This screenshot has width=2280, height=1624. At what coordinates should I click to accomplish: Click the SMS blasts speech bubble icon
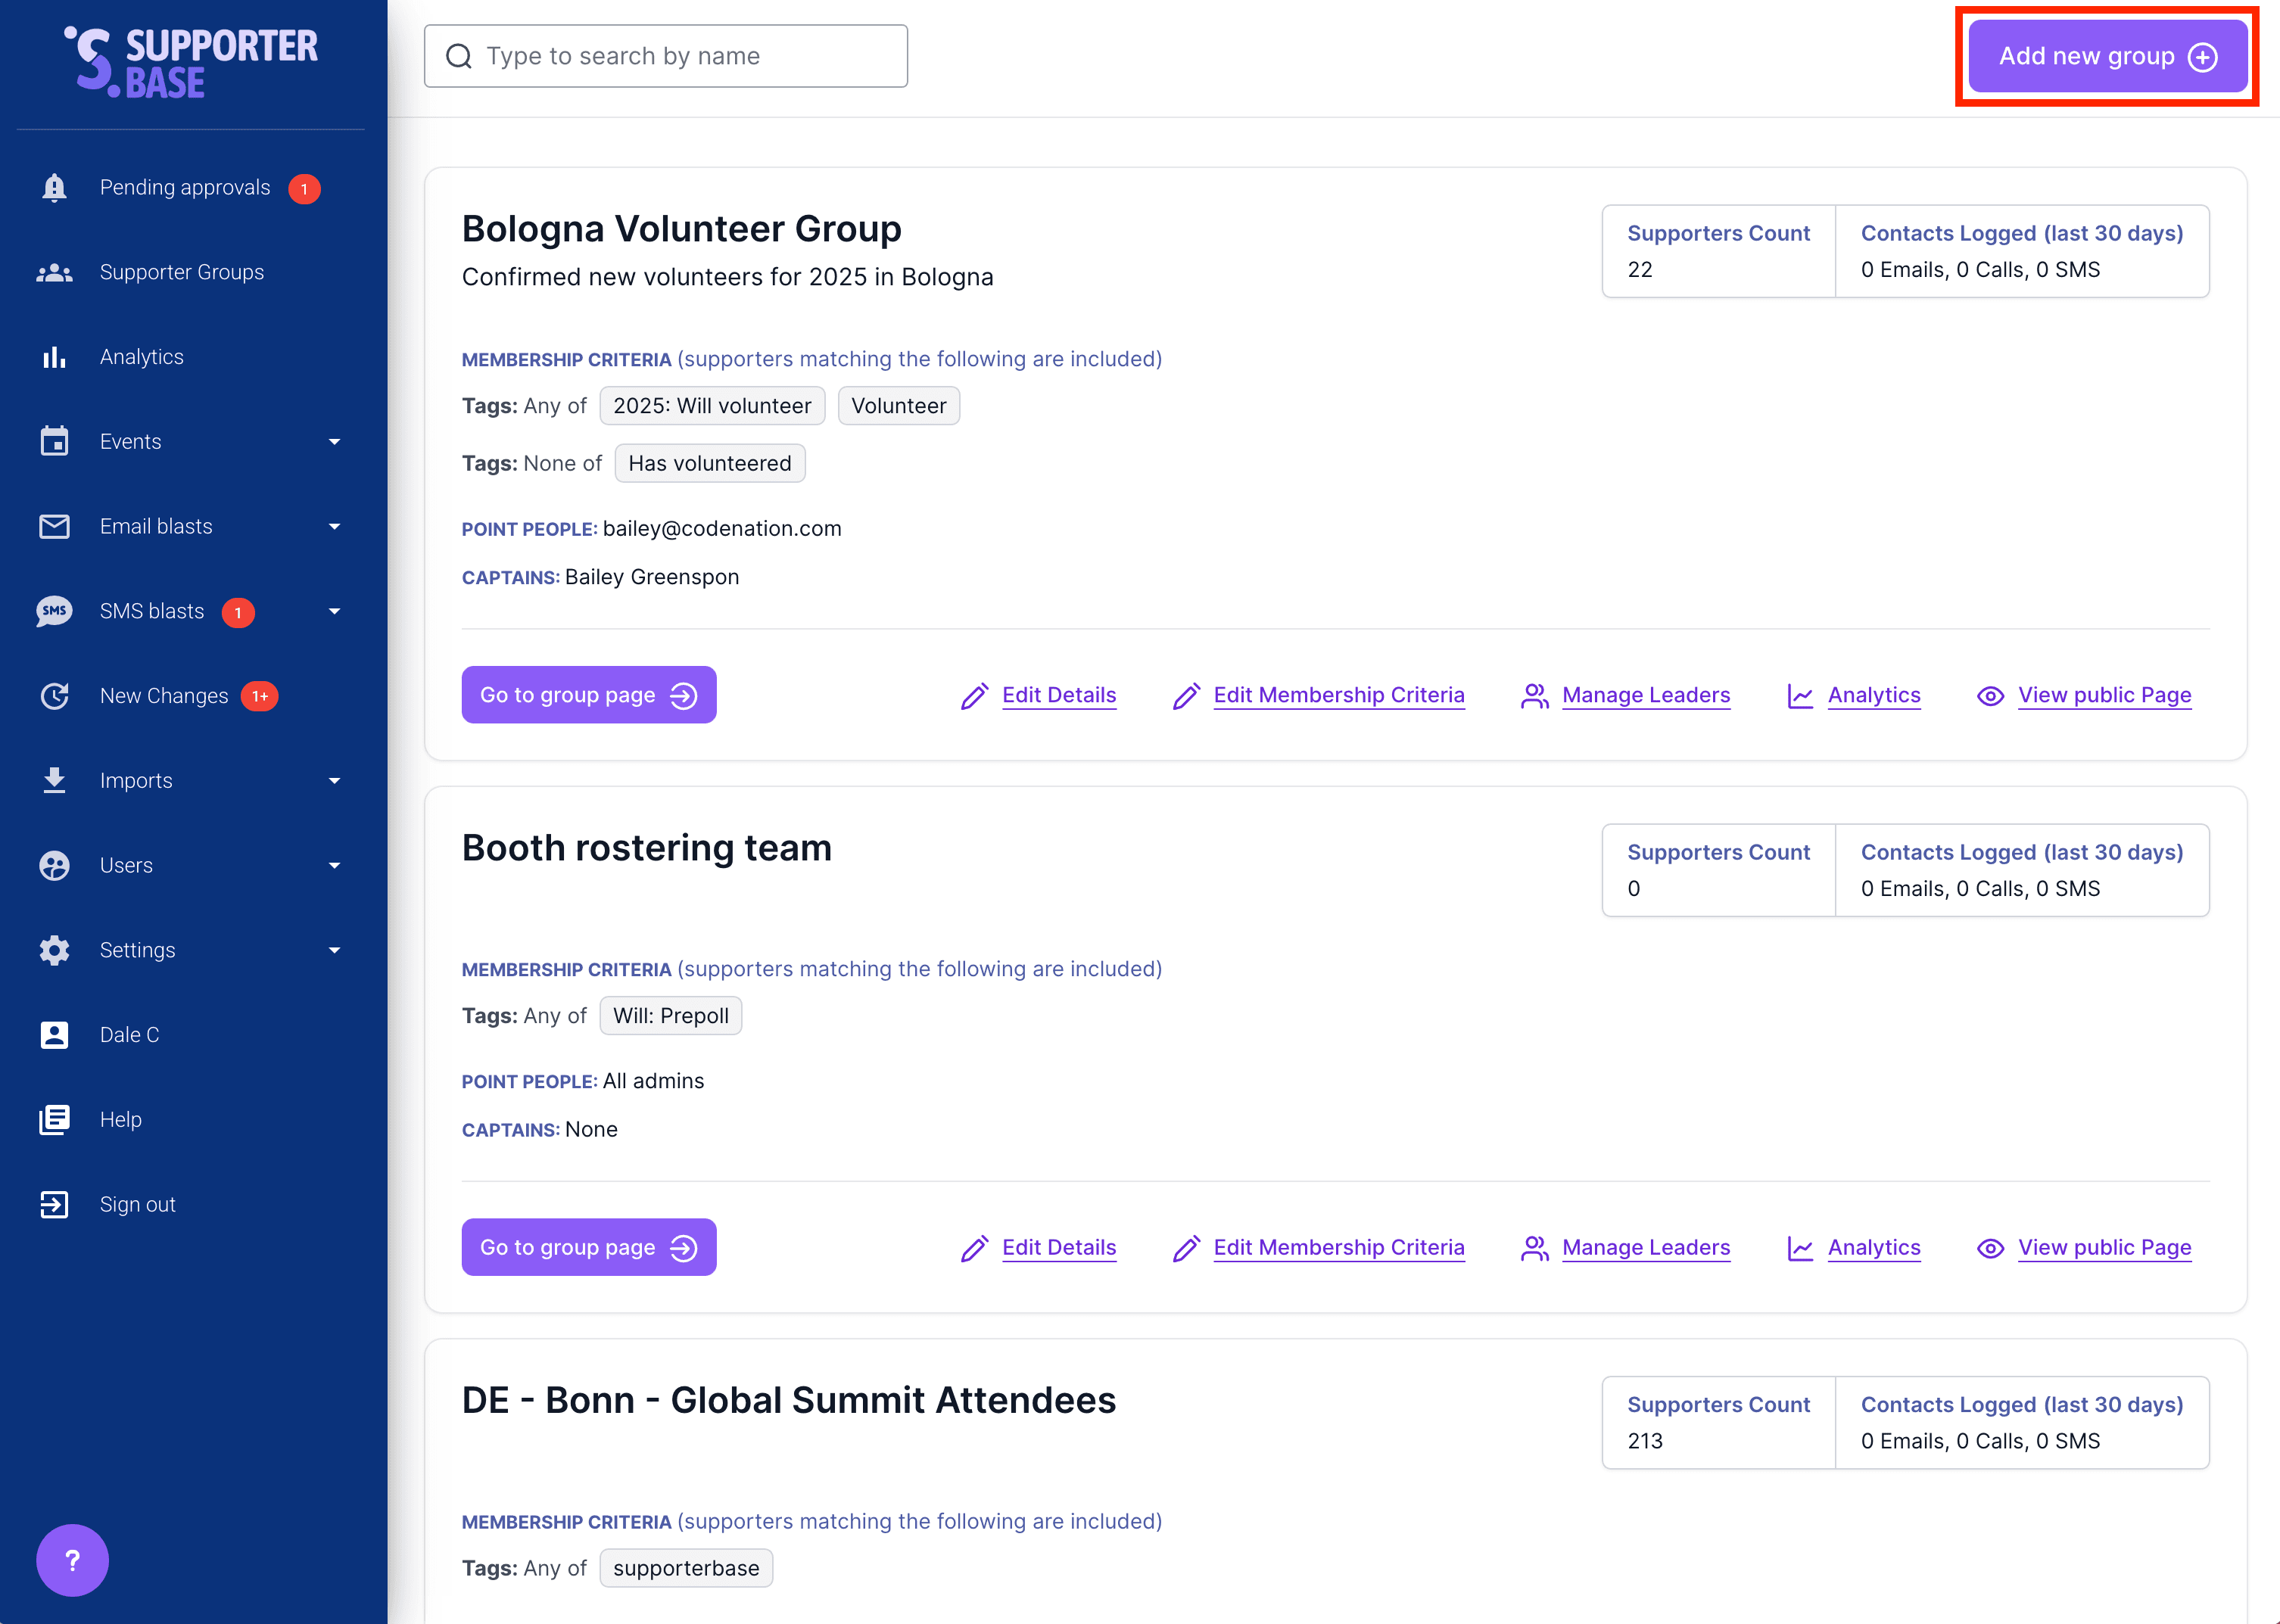tap(54, 611)
